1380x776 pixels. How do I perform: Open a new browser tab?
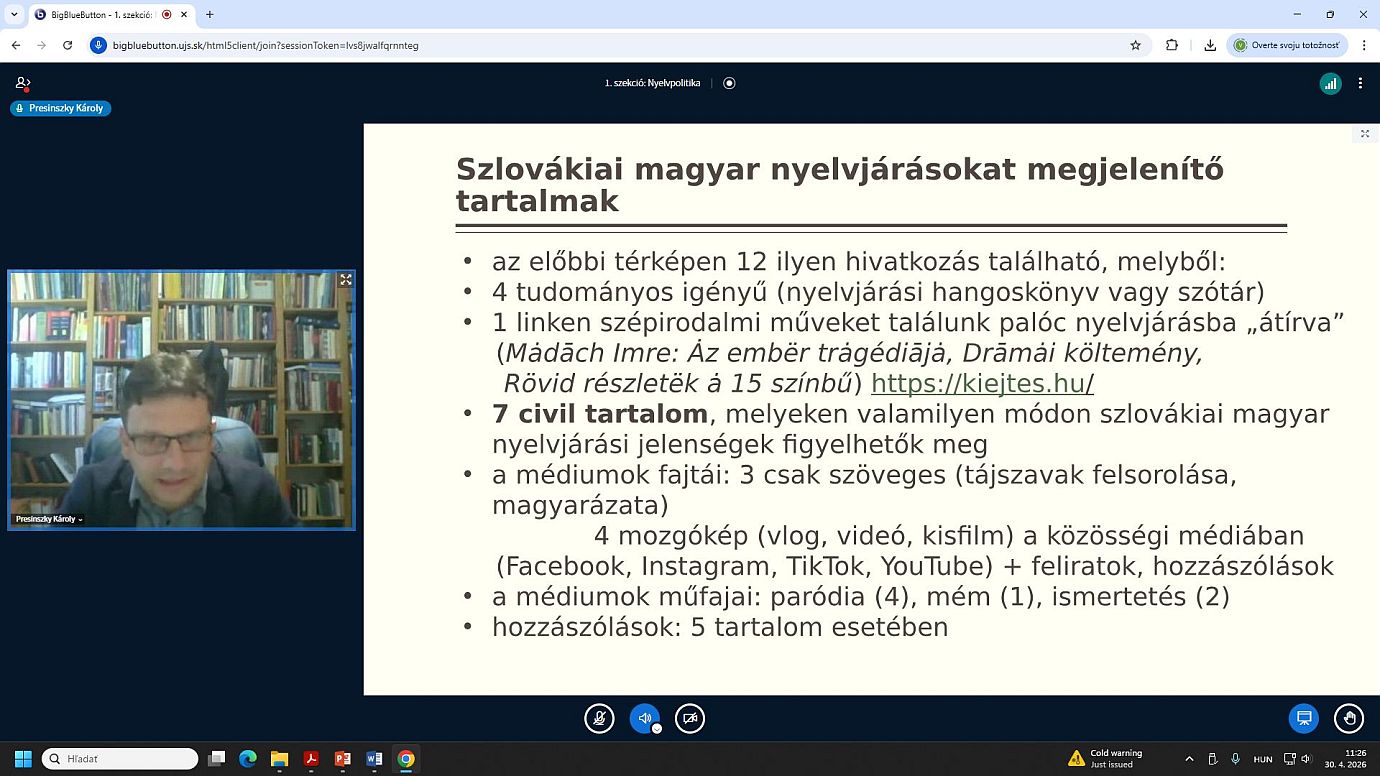[x=210, y=15]
